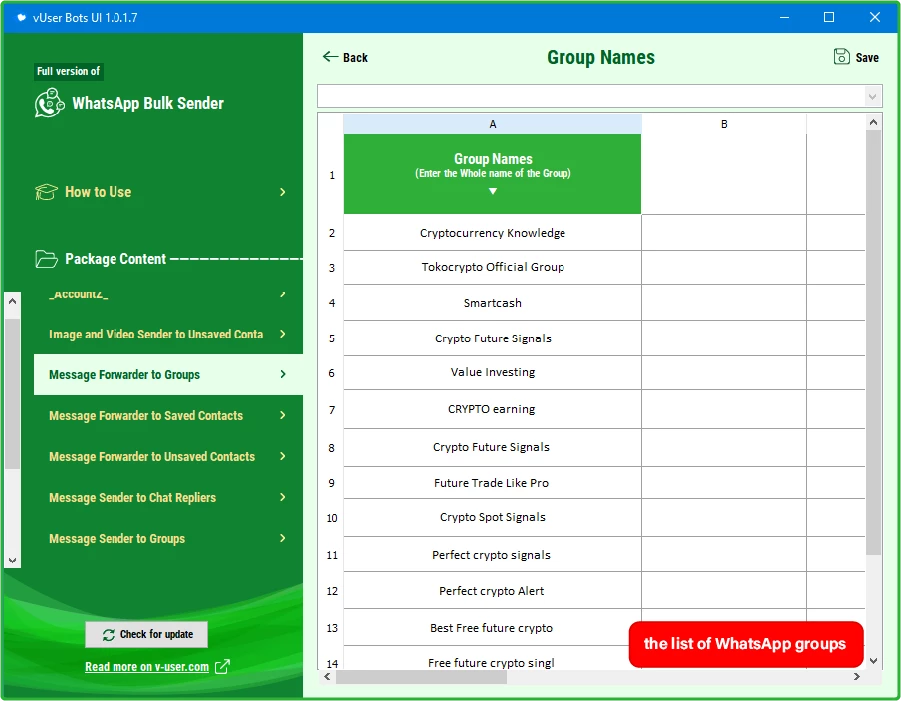Click the sidebar scroll up arrow
The width and height of the screenshot is (901, 701).
point(13,301)
